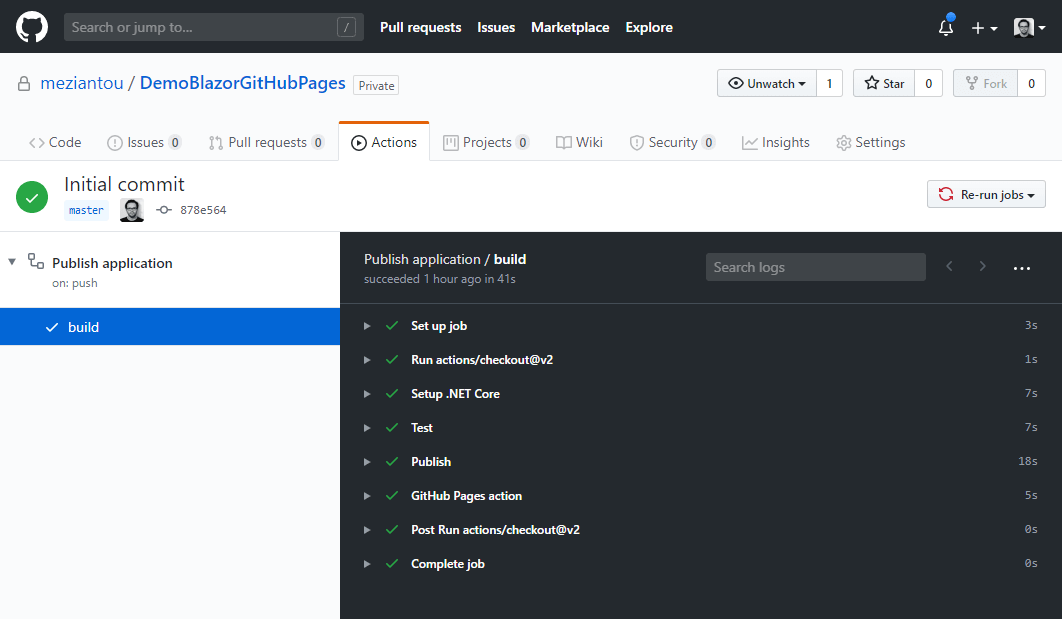This screenshot has height=619, width=1062.
Task: Open the Unwatch notification options
Action: tap(767, 84)
